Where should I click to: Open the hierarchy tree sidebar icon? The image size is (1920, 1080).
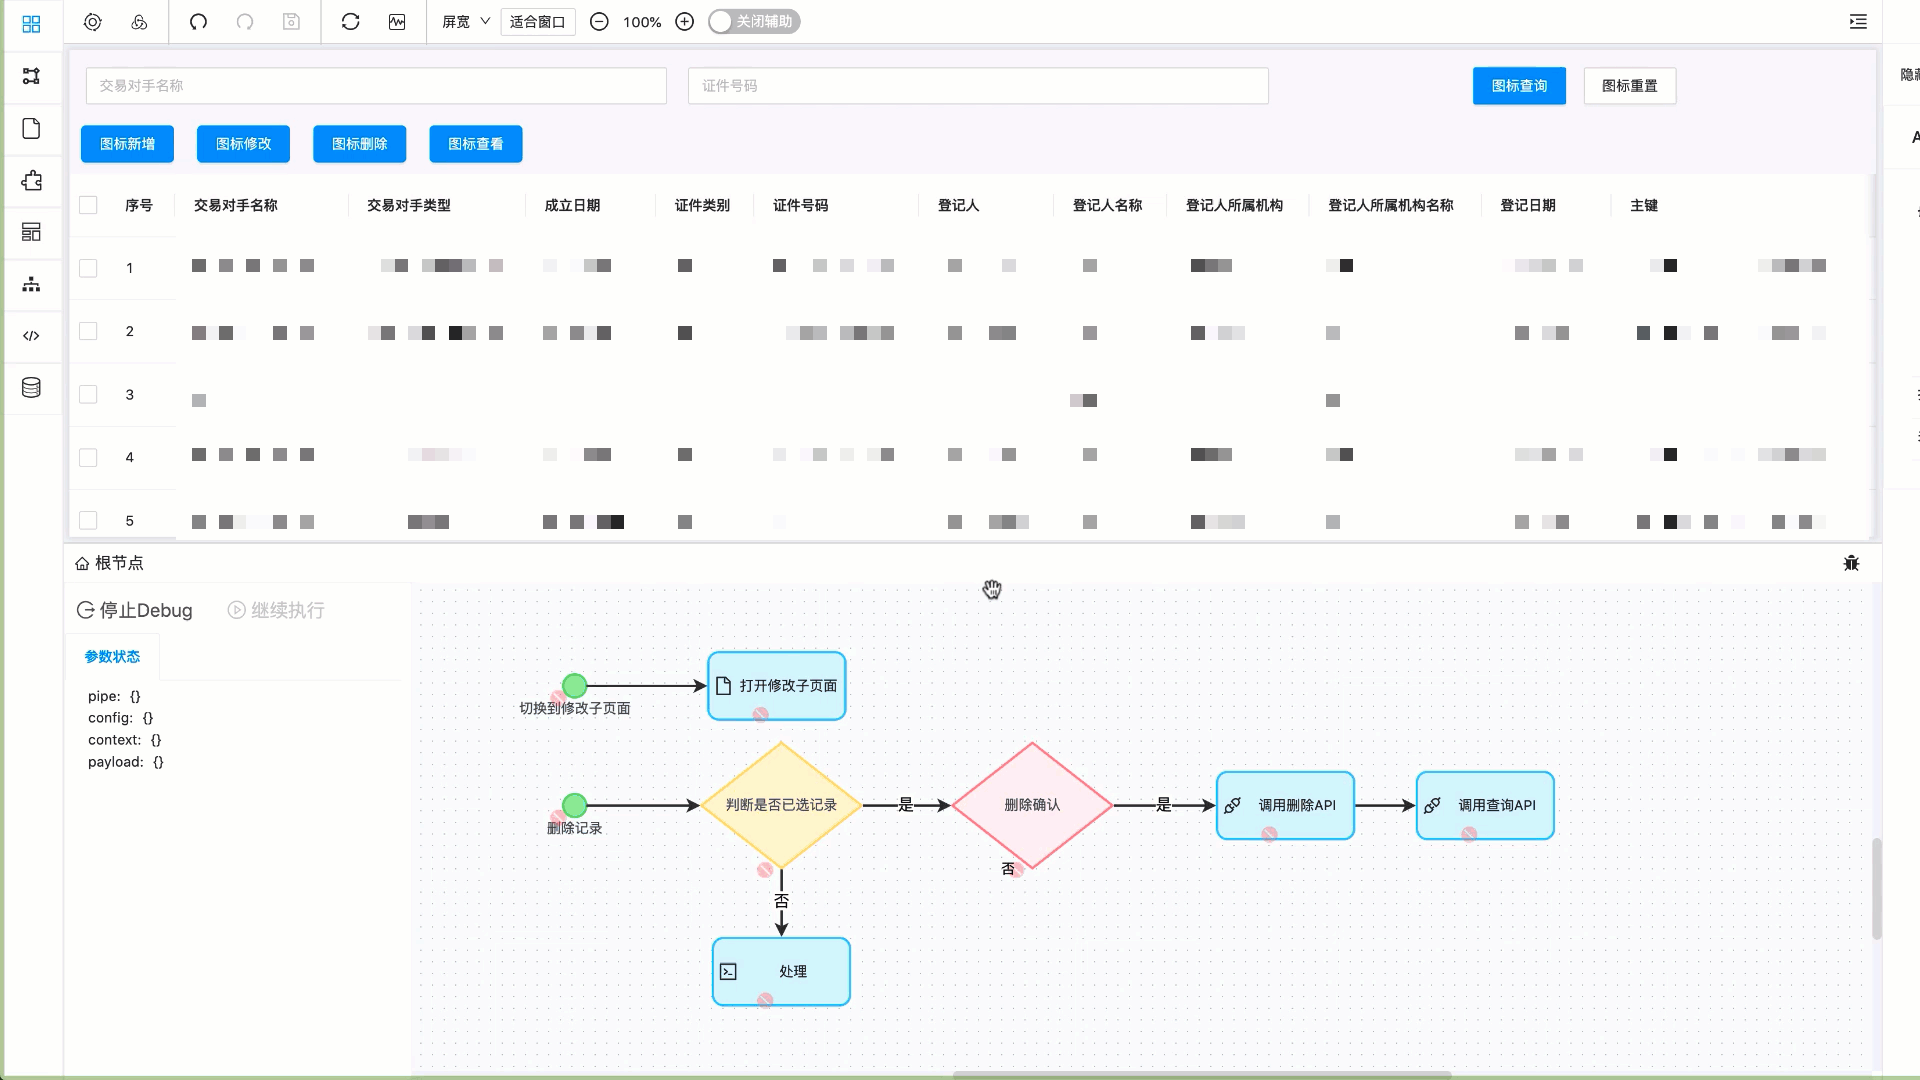[x=31, y=284]
